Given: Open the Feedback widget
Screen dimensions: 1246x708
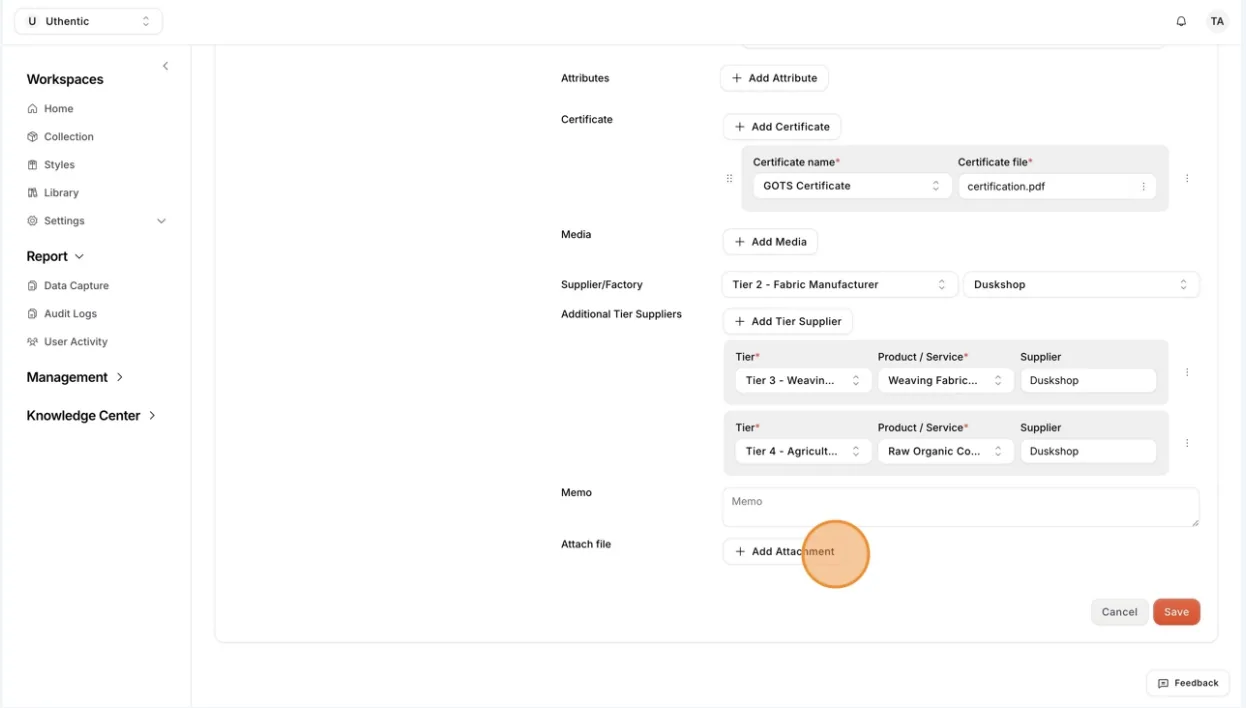Looking at the screenshot, I should point(1188,683).
